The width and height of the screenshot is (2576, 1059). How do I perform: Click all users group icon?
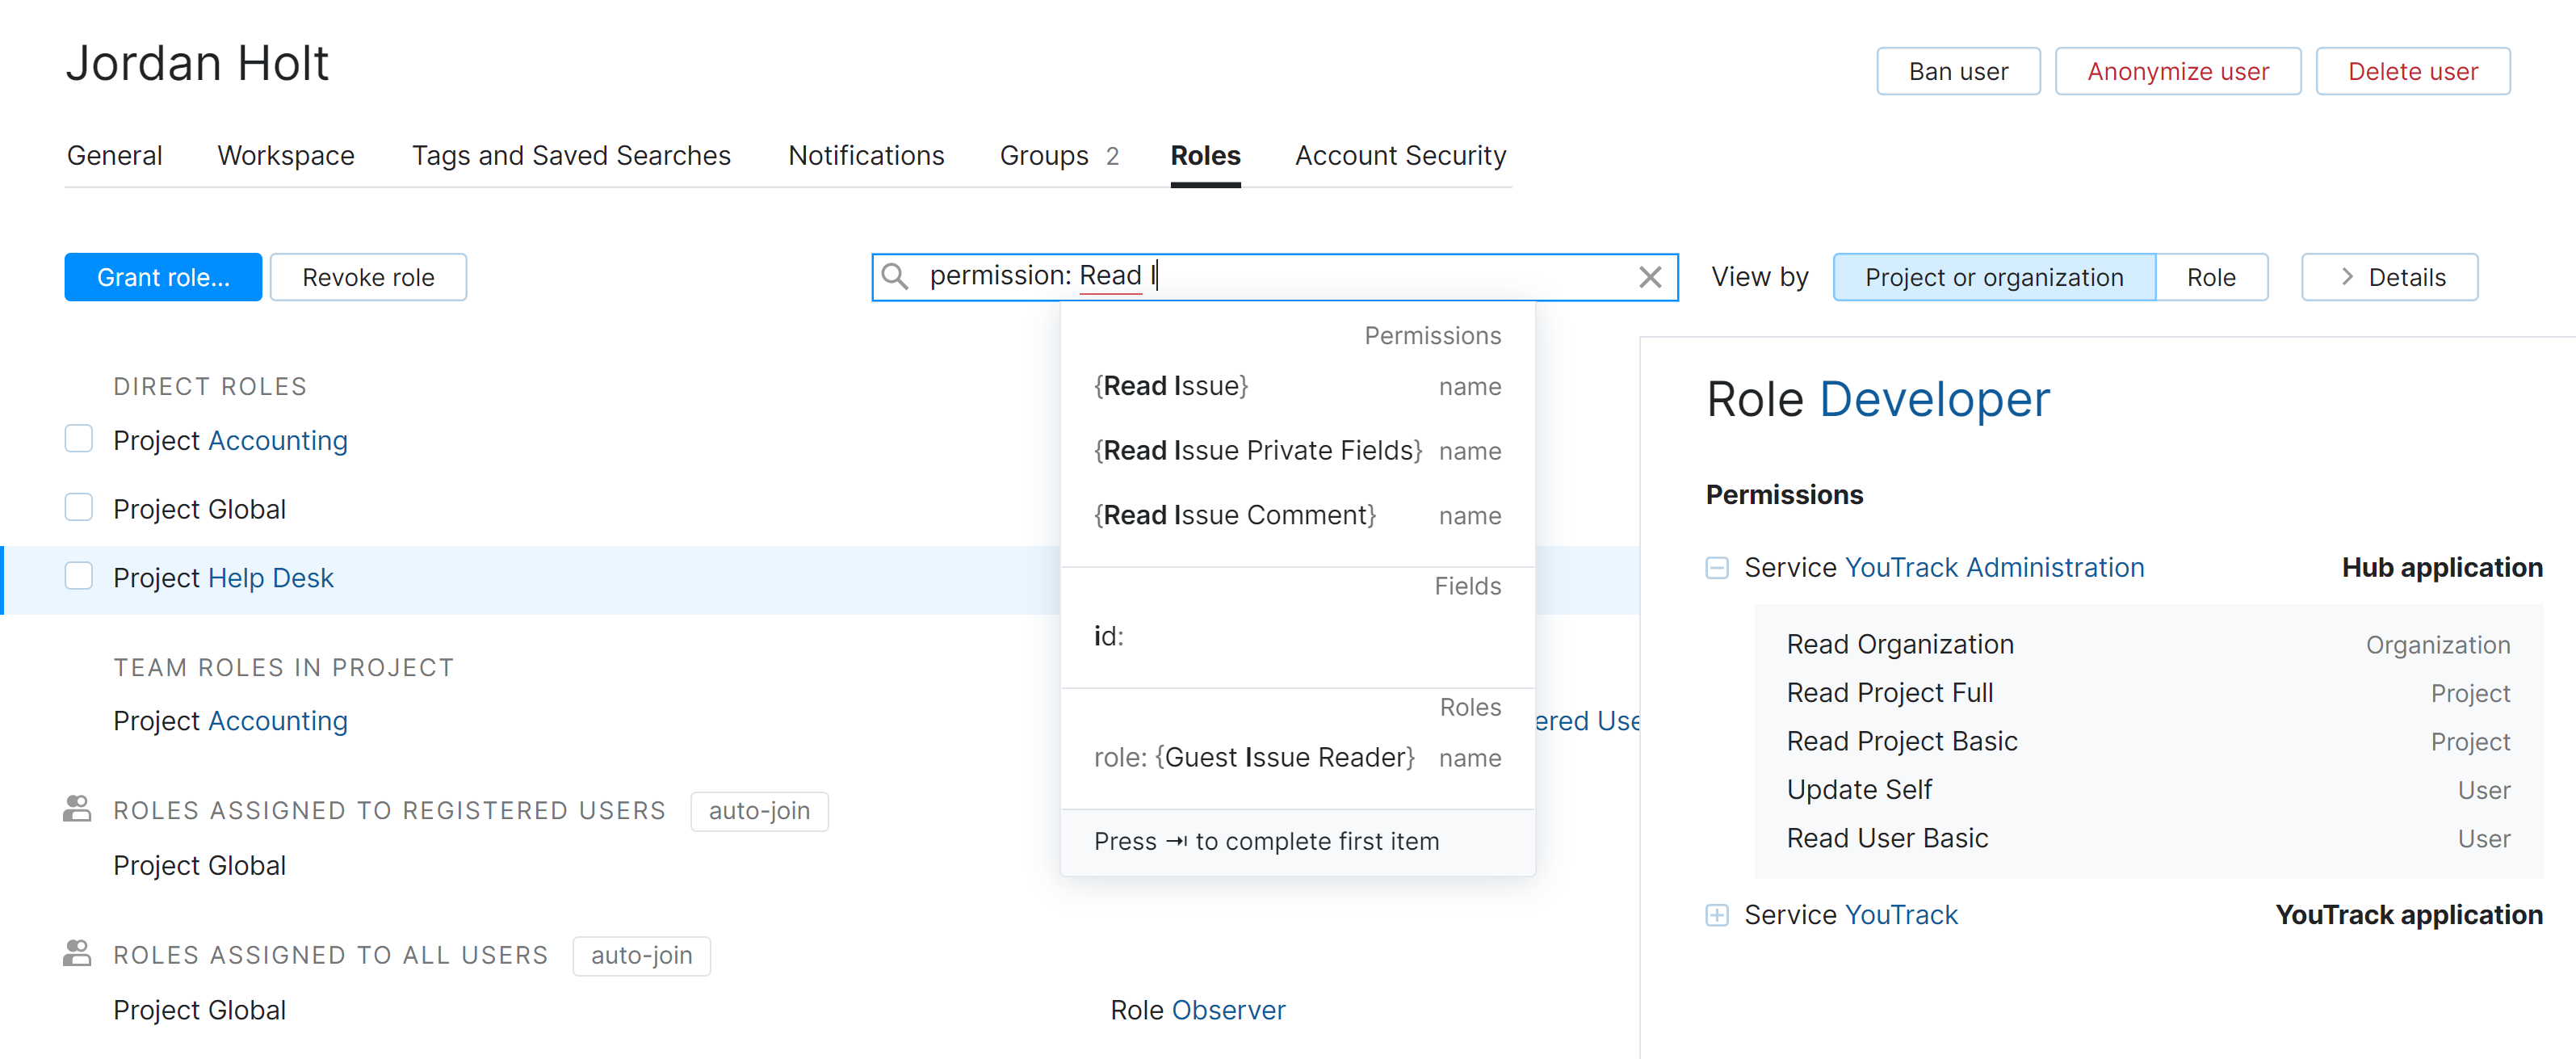(77, 954)
